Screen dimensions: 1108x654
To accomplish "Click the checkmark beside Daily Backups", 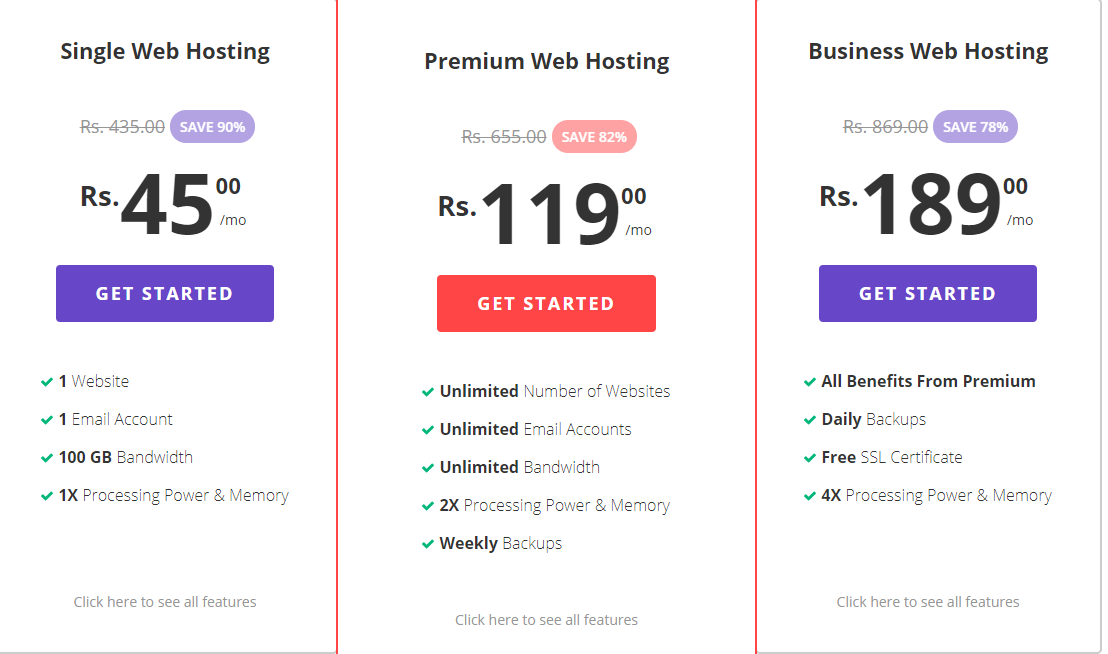I will (810, 420).
